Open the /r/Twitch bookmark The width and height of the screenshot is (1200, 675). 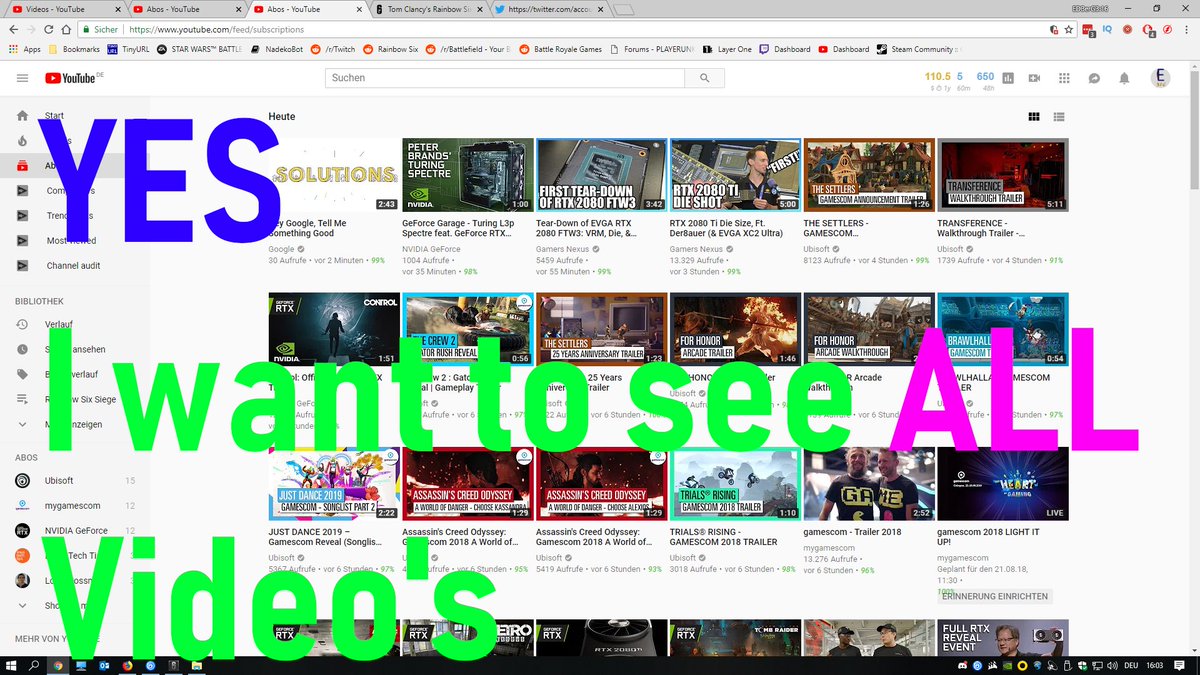(x=332, y=49)
